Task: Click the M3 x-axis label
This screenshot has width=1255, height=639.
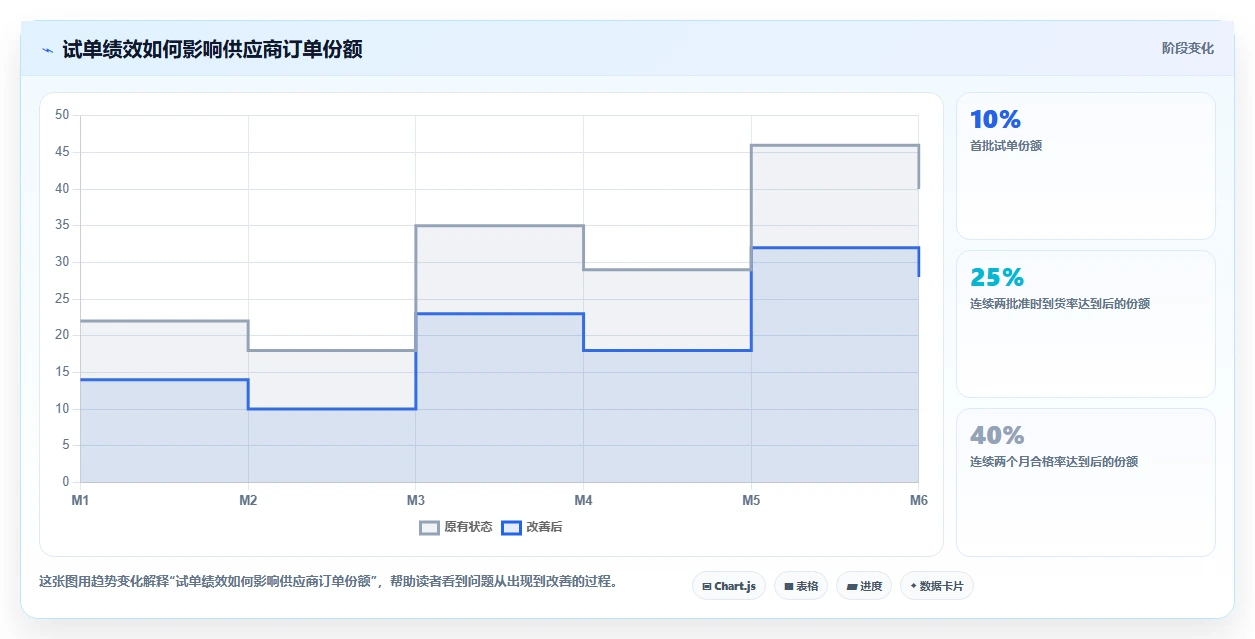Action: [x=415, y=500]
